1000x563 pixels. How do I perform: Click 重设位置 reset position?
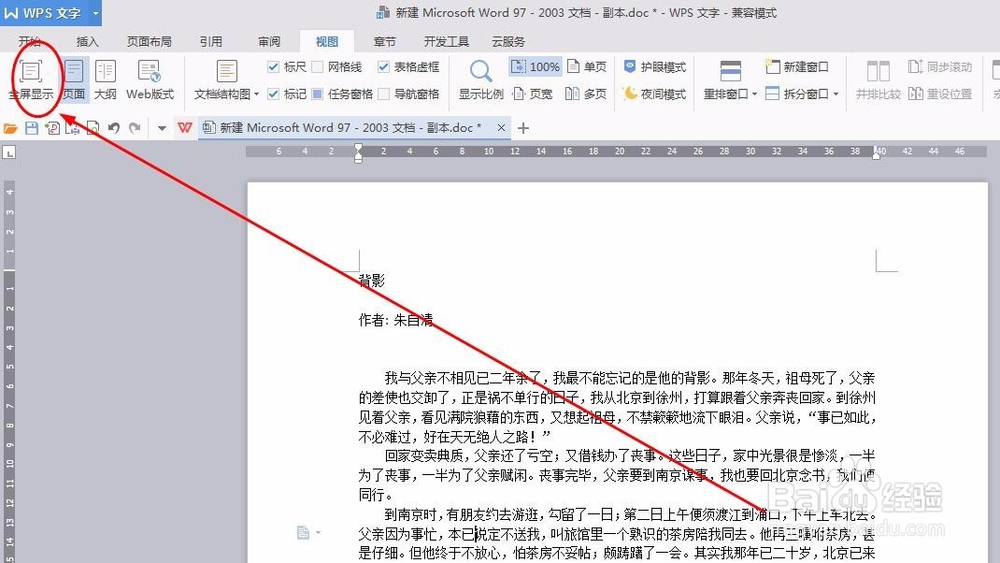(x=940, y=94)
